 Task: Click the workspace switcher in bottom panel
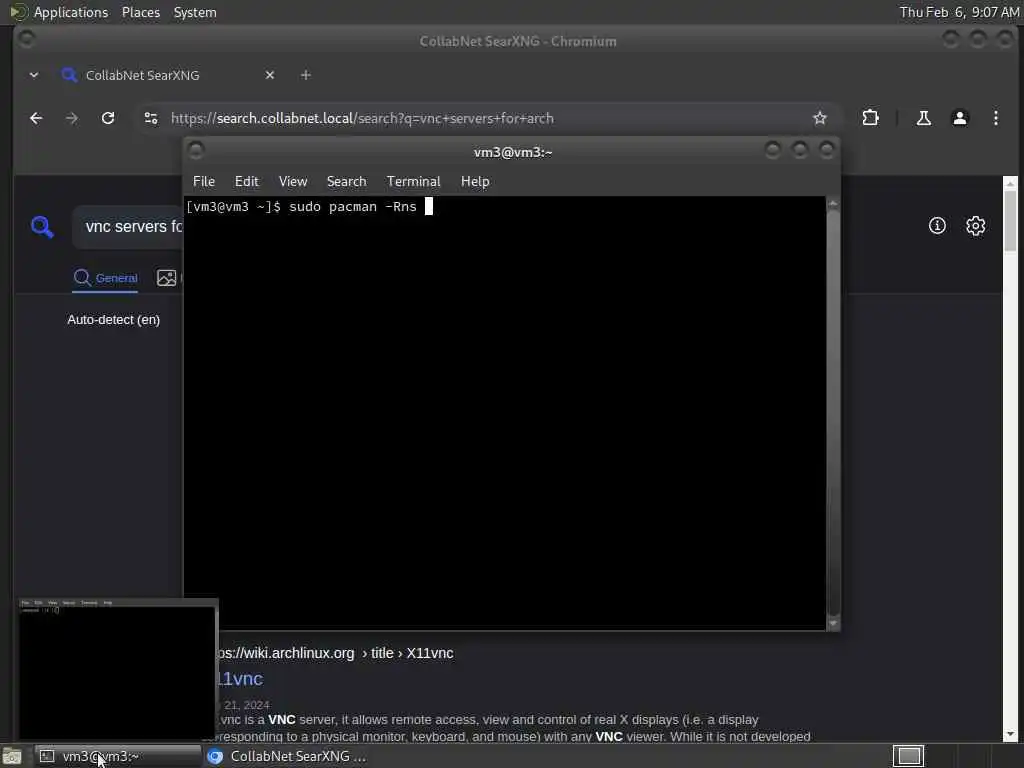point(908,756)
